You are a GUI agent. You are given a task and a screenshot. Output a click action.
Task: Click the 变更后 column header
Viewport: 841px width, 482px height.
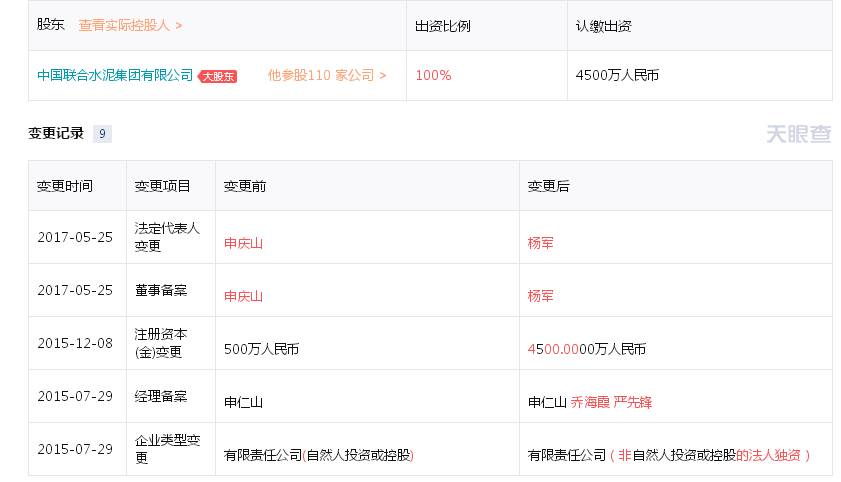548,186
